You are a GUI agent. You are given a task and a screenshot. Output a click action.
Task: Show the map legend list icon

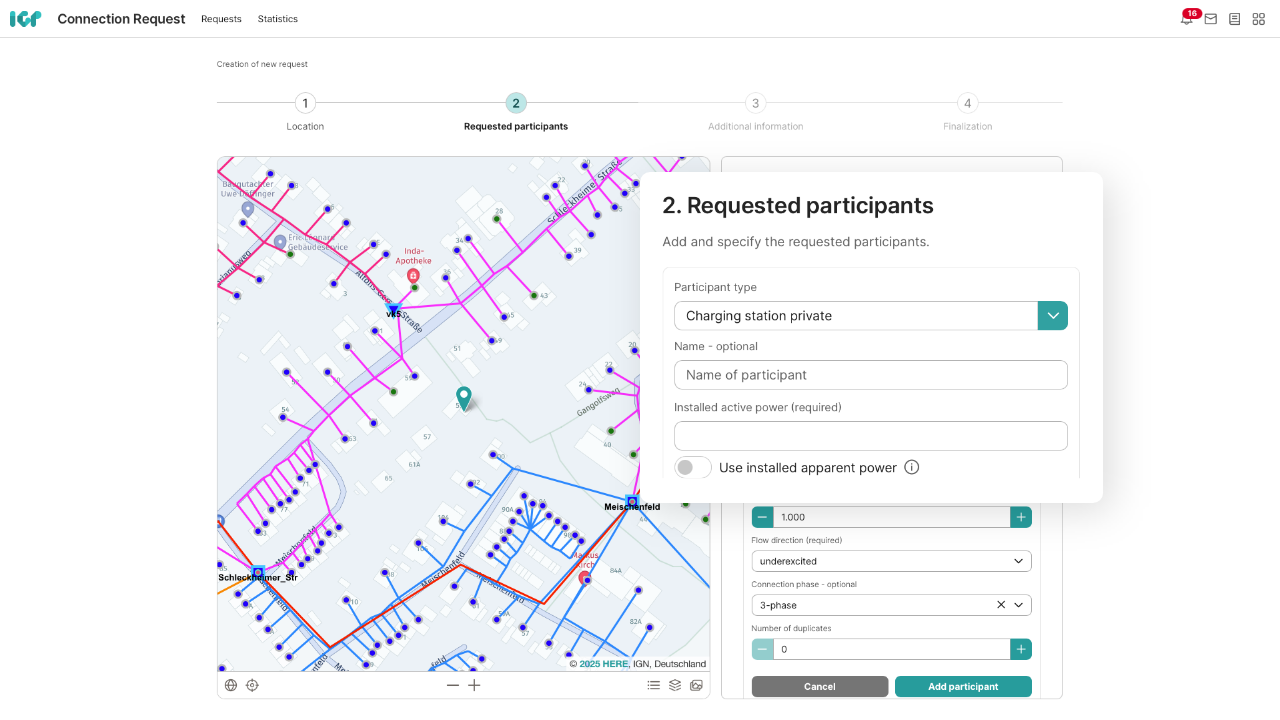pyautogui.click(x=653, y=685)
